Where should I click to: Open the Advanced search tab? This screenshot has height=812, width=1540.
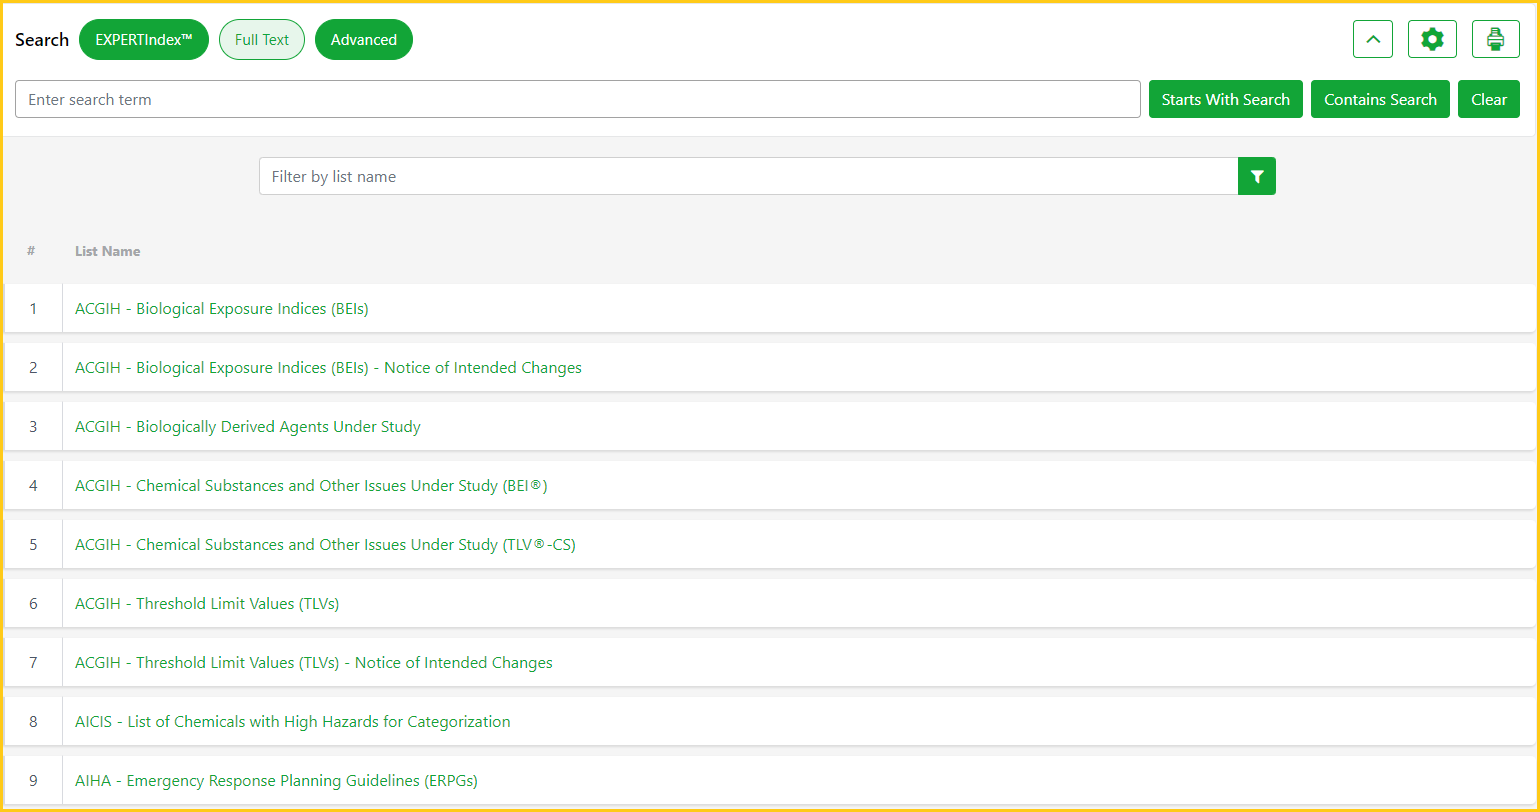[363, 40]
